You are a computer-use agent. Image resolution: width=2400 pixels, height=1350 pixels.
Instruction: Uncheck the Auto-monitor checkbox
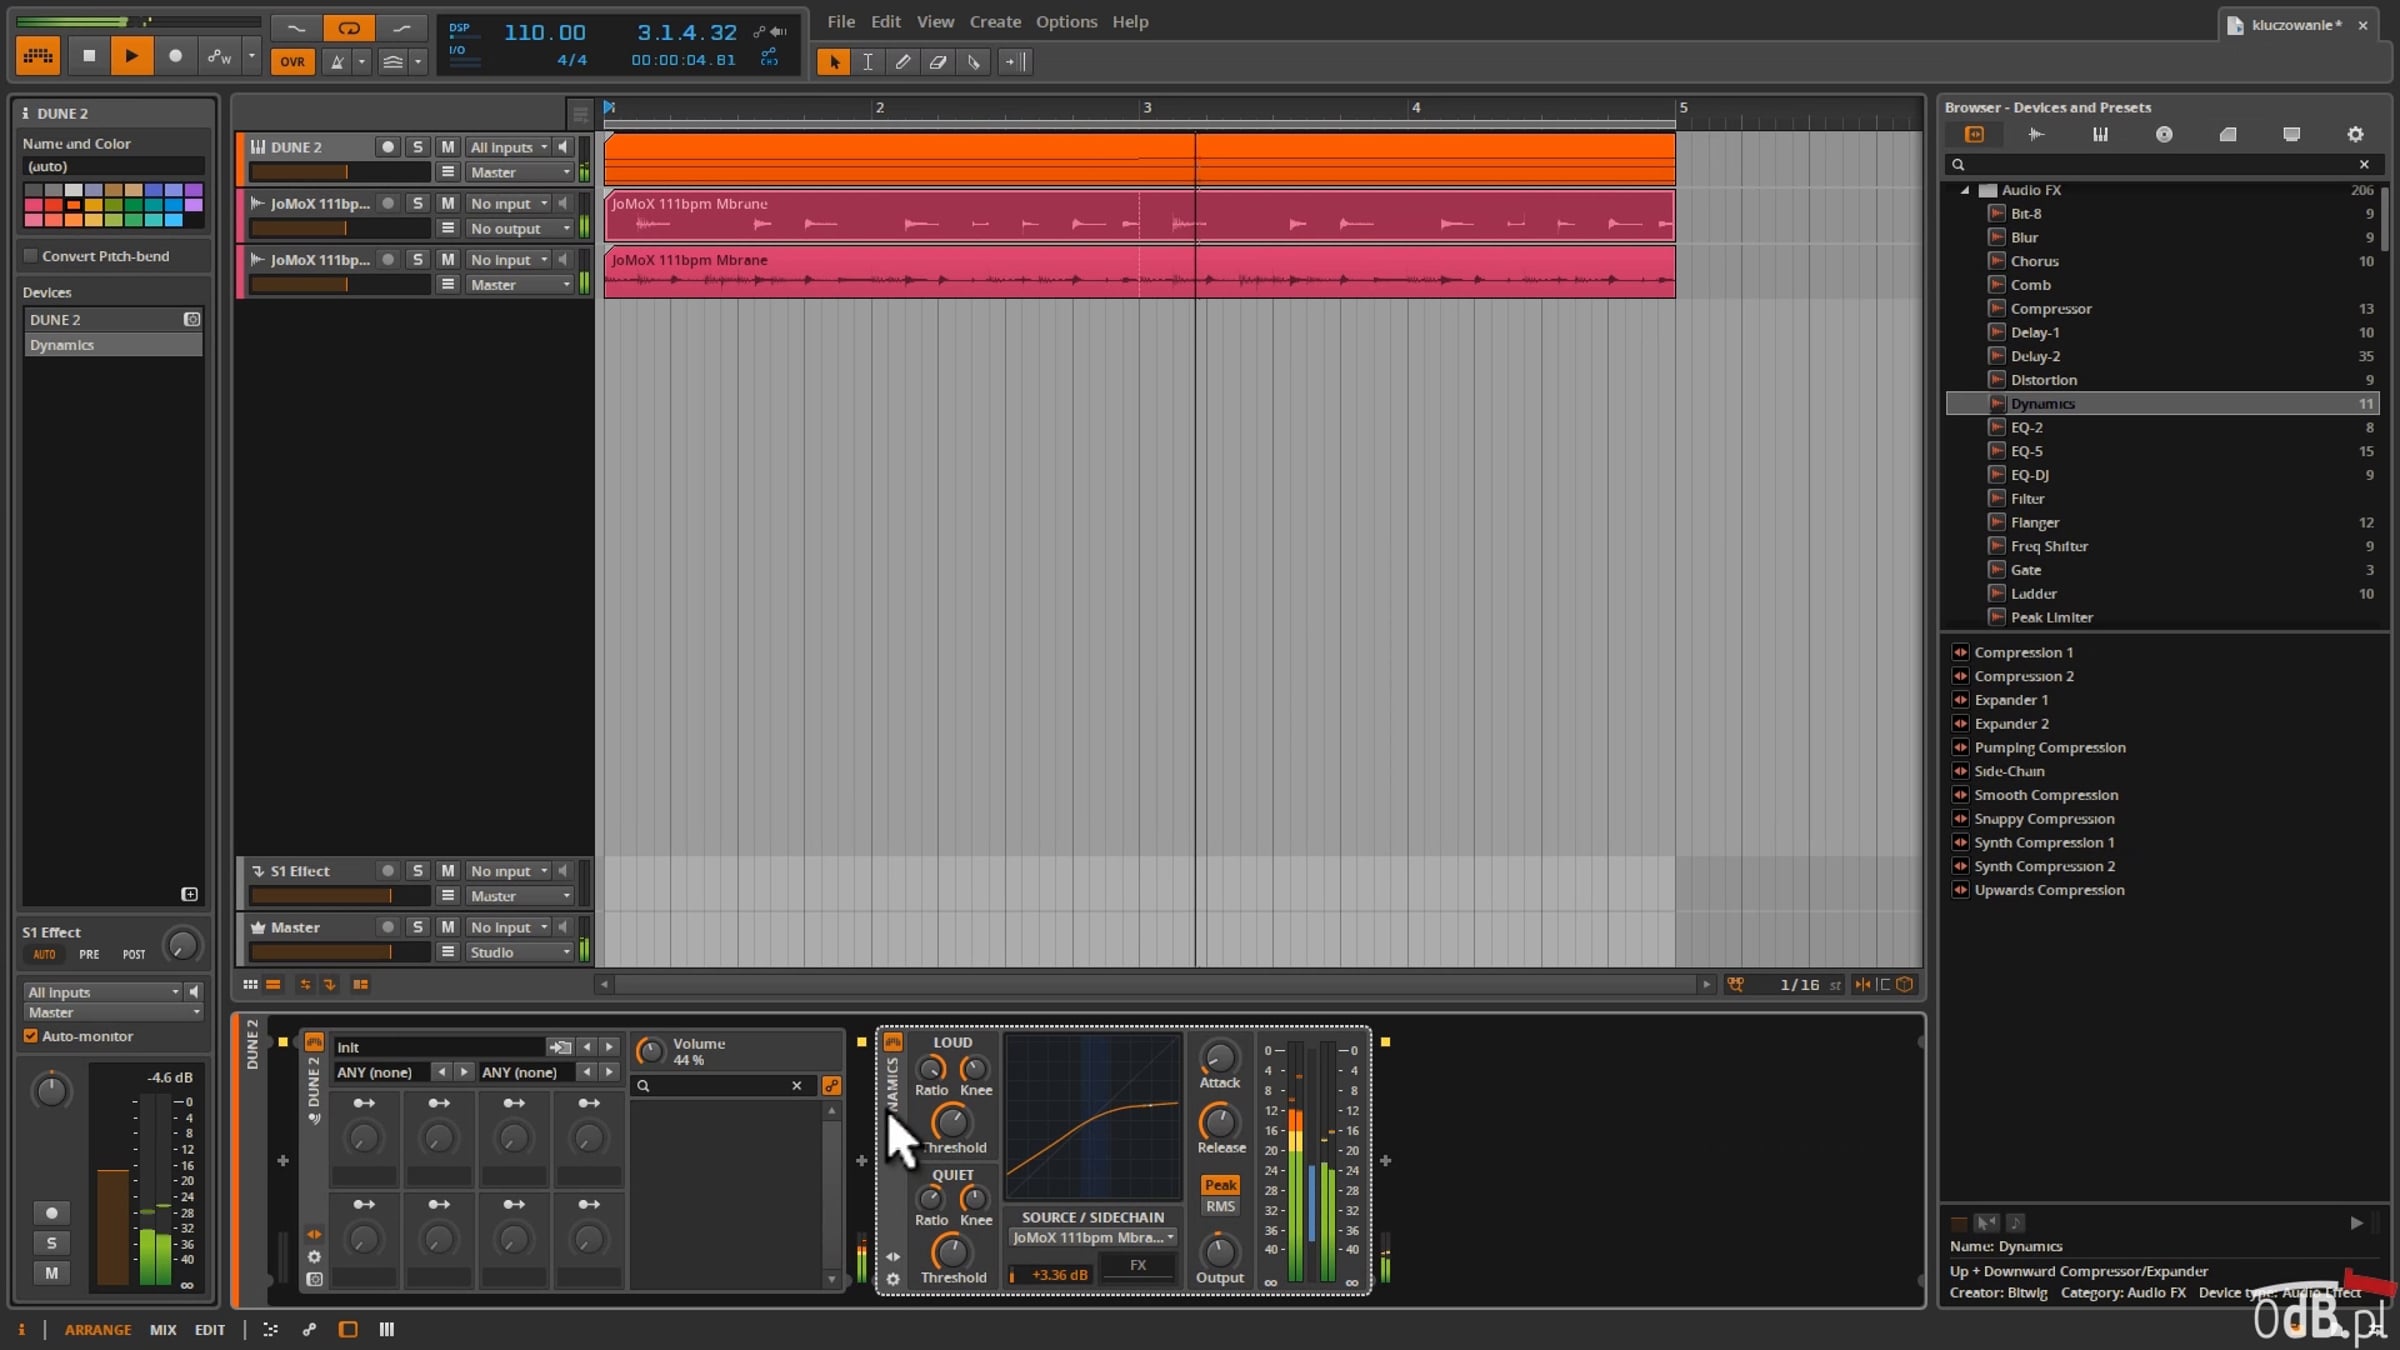pos(31,1036)
